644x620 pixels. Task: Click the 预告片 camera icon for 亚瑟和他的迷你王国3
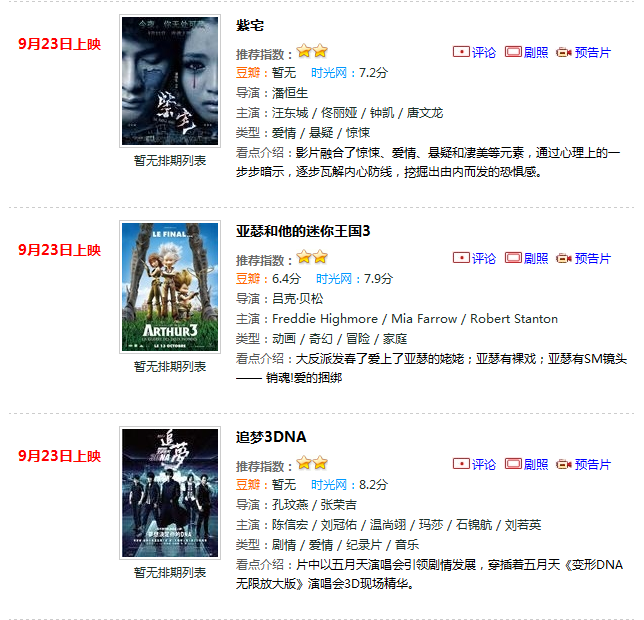pyautogui.click(x=564, y=258)
